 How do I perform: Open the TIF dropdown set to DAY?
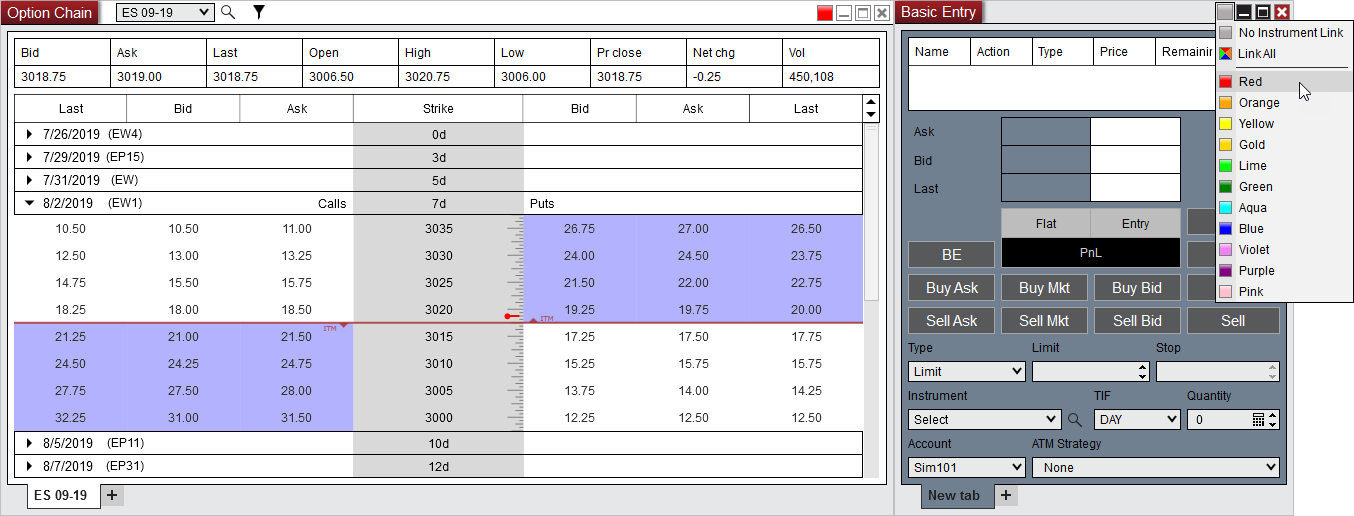[x=1137, y=420]
